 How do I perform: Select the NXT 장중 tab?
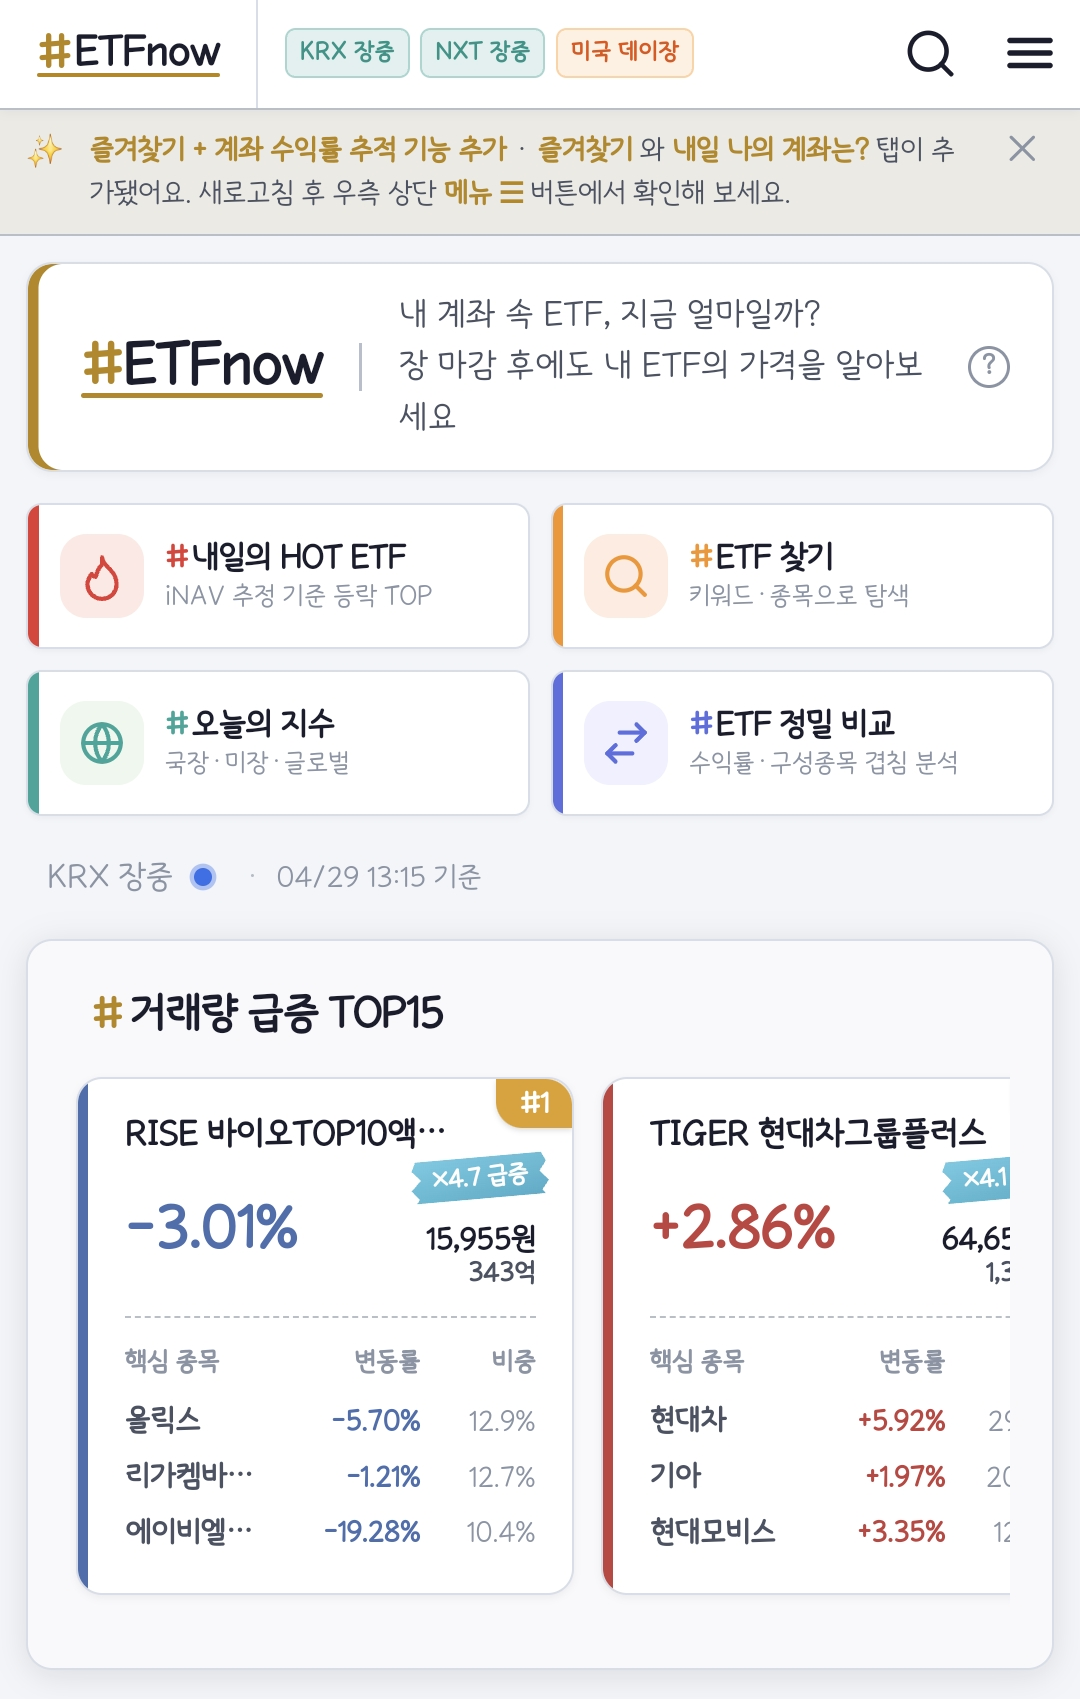pyautogui.click(x=482, y=52)
